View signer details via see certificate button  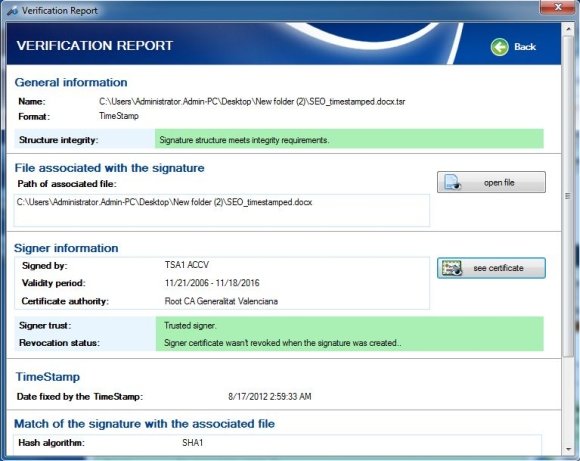(x=491, y=268)
